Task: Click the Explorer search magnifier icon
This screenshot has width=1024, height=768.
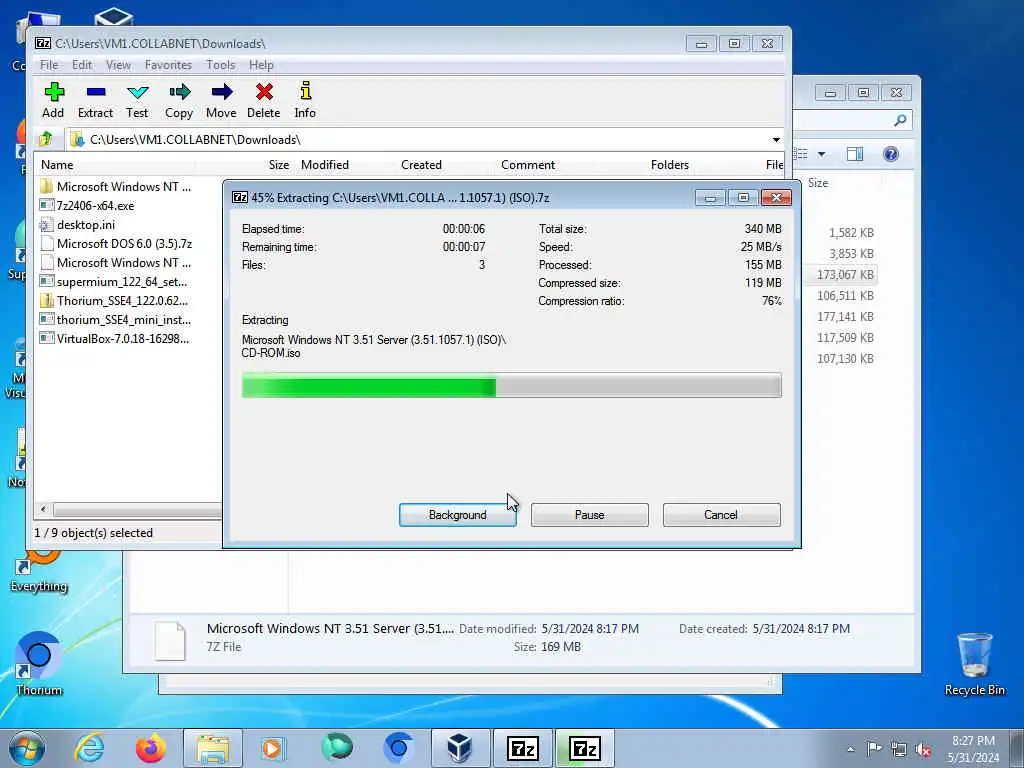Action: [900, 120]
